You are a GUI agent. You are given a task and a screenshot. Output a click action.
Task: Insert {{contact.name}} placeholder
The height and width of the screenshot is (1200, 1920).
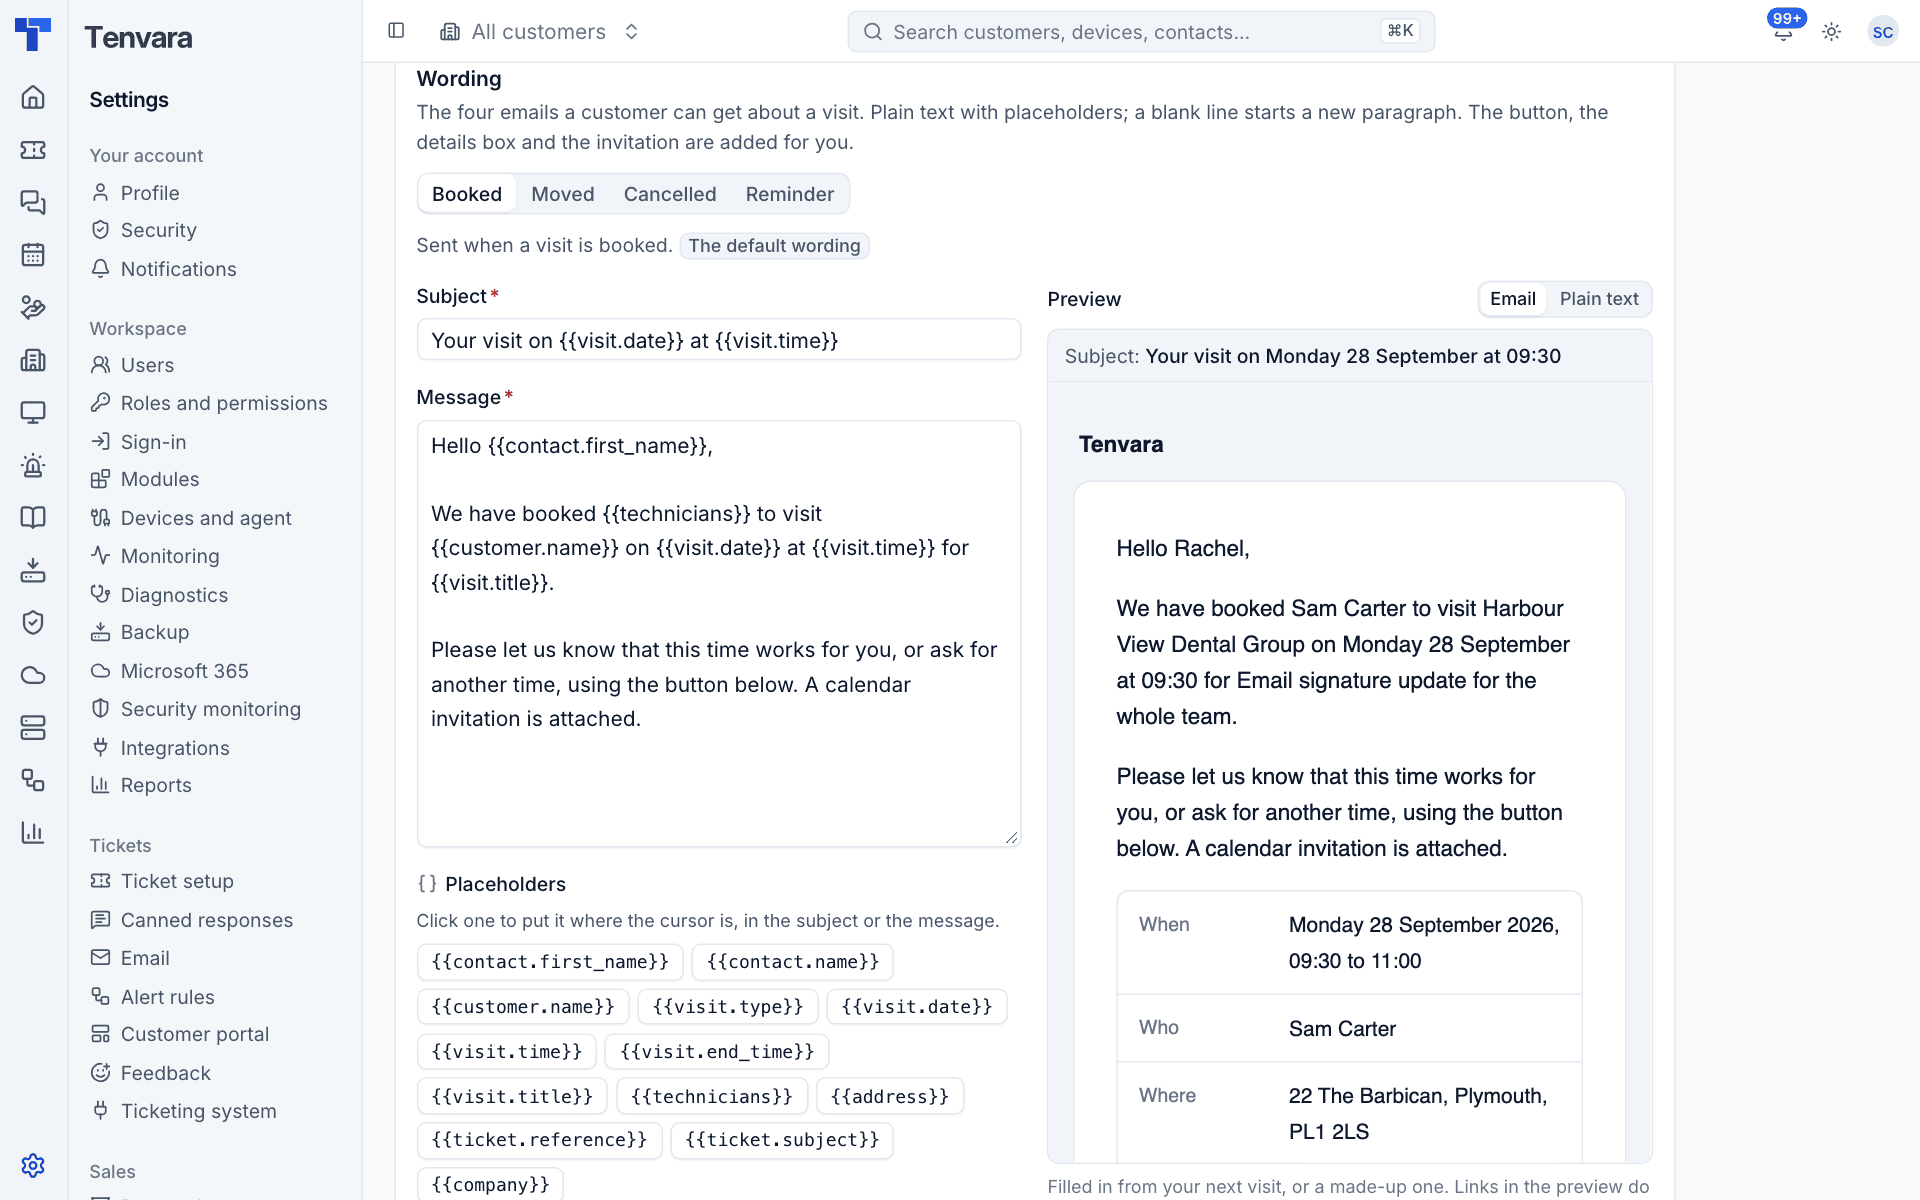792,962
